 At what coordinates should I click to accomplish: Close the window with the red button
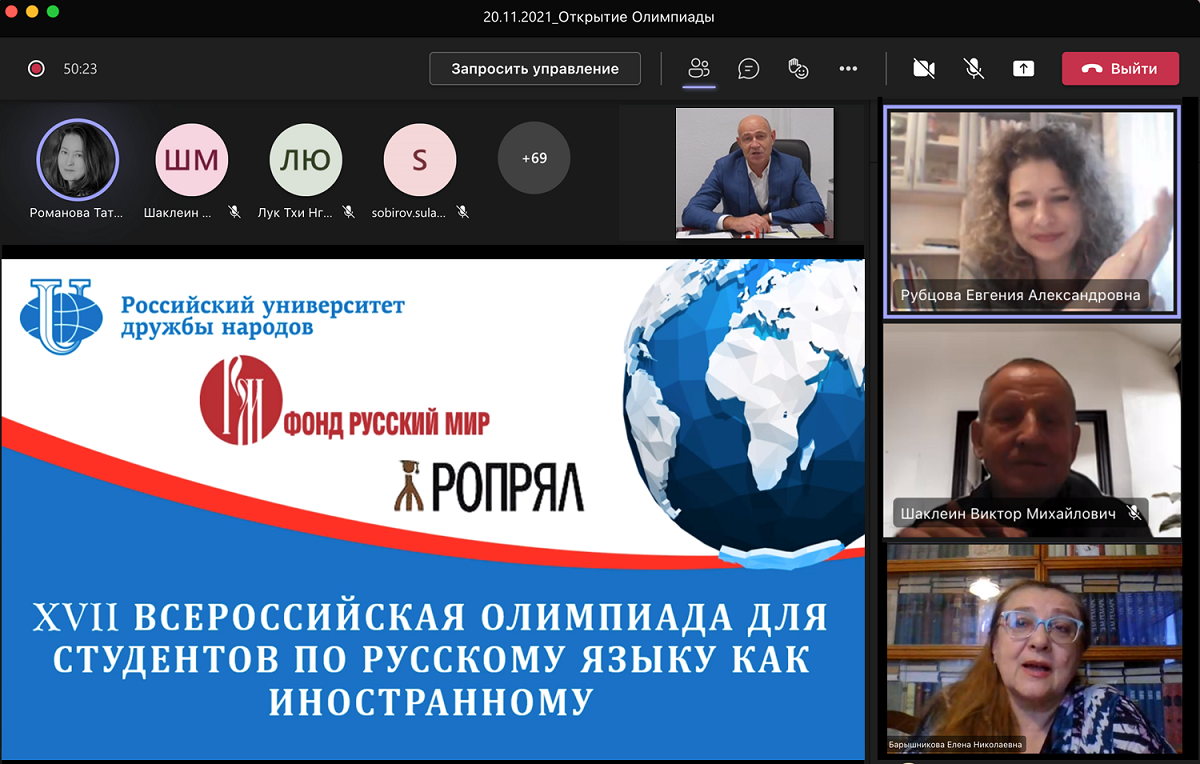point(11,12)
